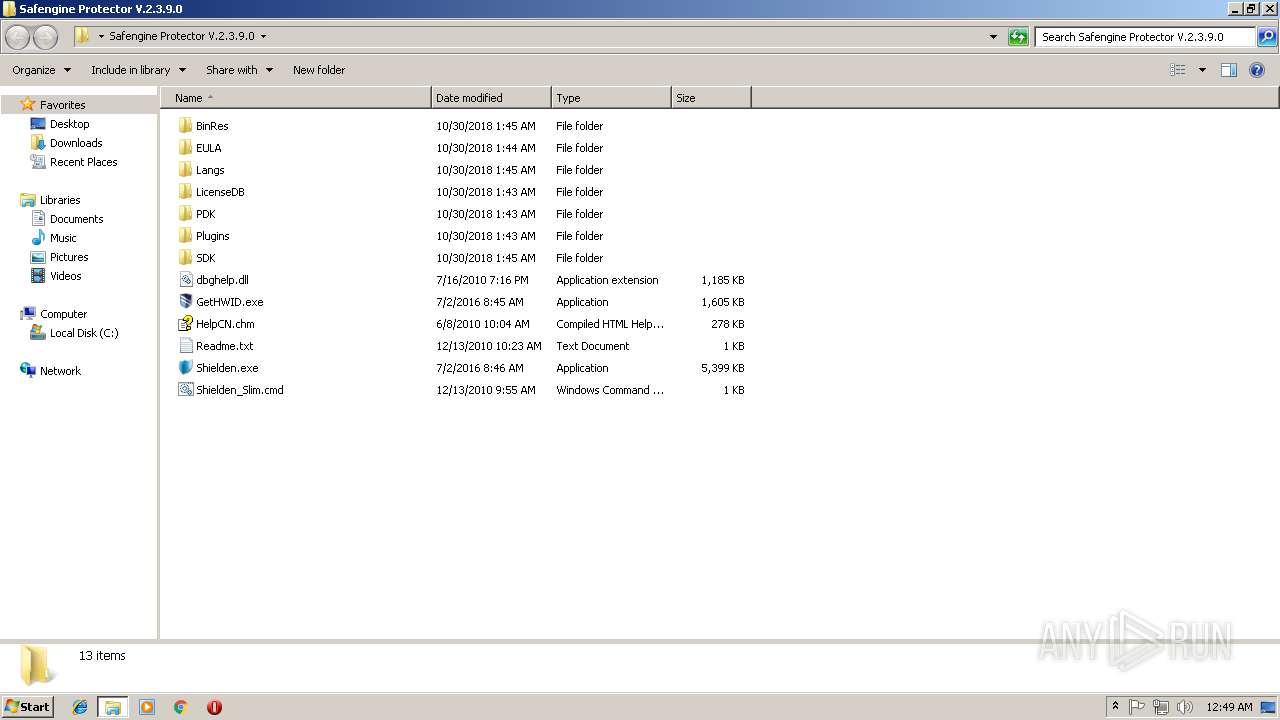
Task: Click the search Safengine Protector field
Action: pos(1145,37)
